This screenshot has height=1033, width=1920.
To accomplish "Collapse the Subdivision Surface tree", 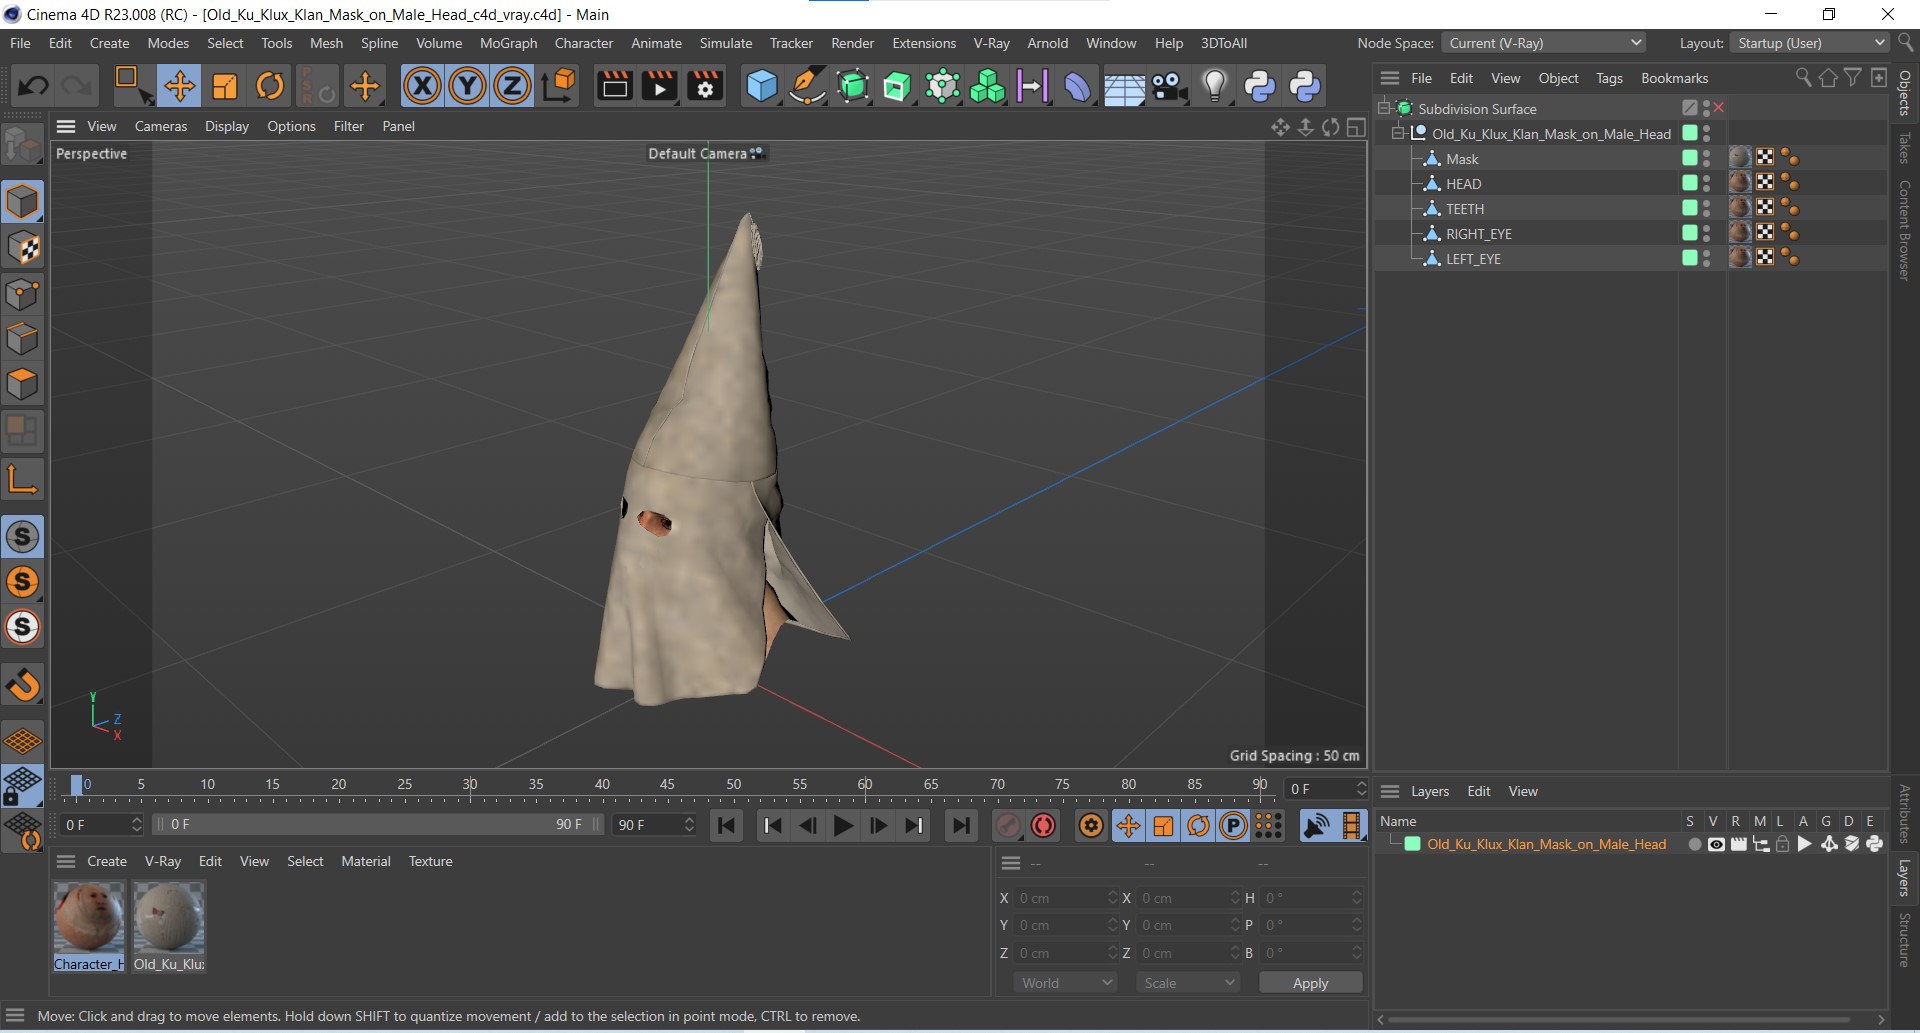I will click(x=1385, y=108).
